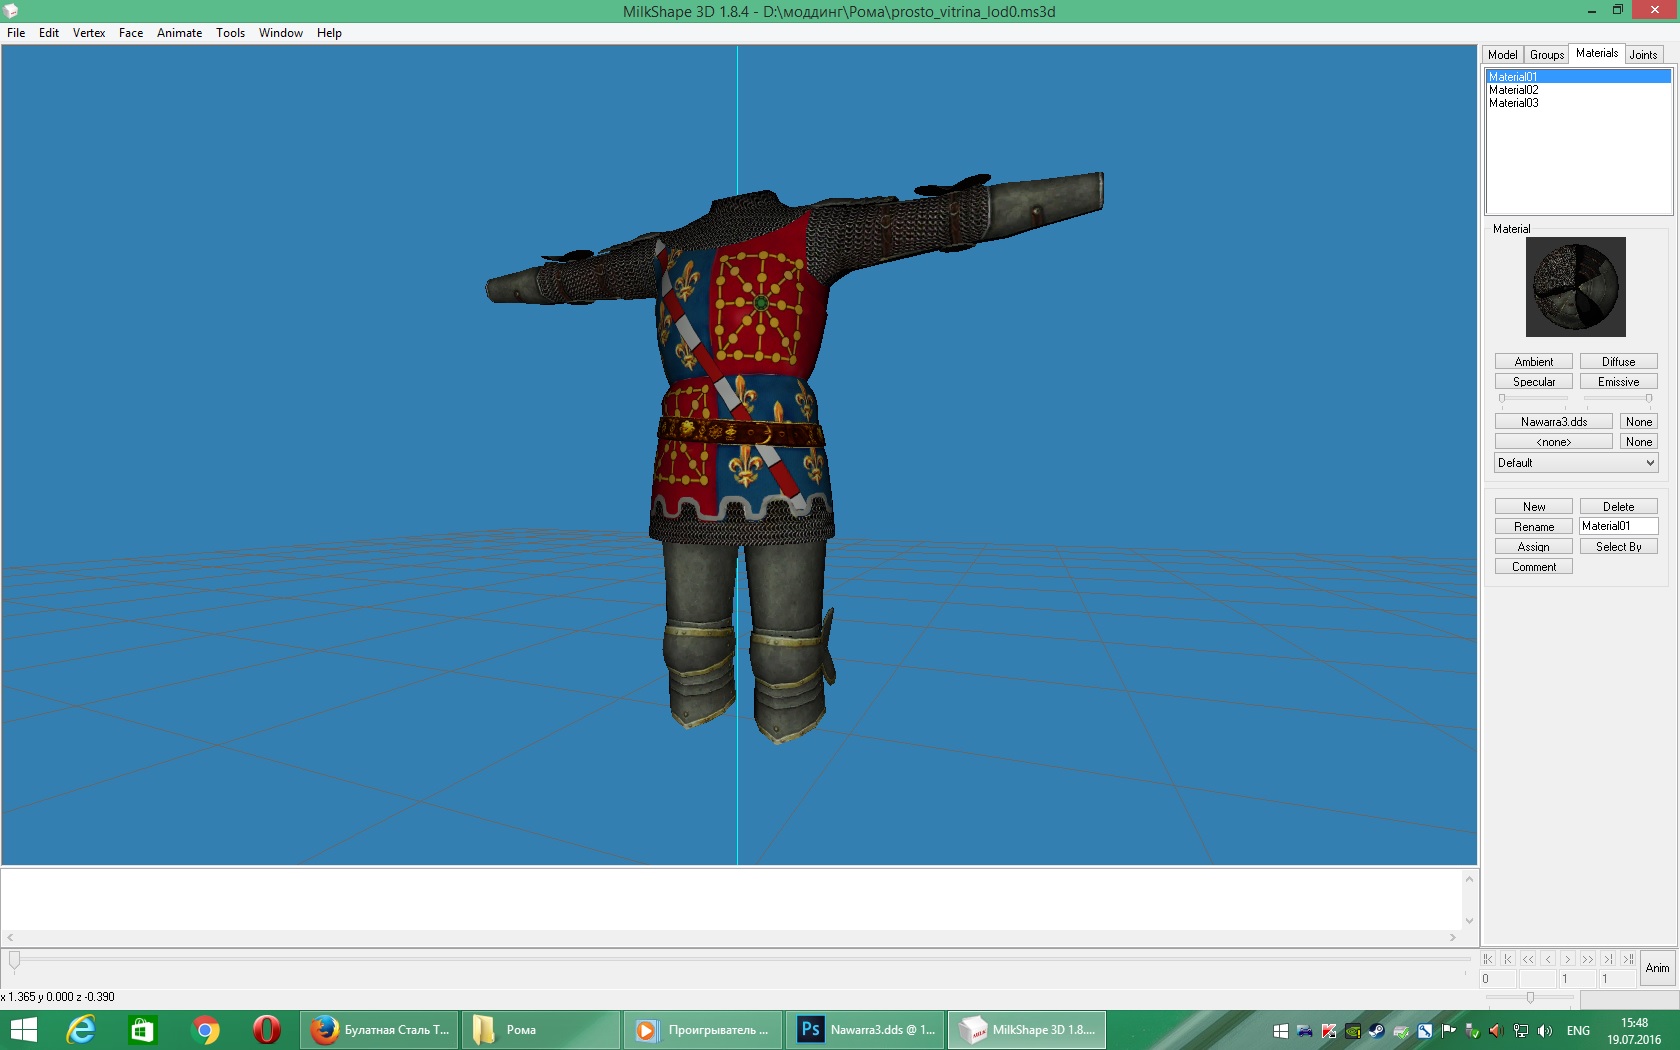Adjust the small slider below frame fields
1680x1050 pixels.
coord(1530,997)
